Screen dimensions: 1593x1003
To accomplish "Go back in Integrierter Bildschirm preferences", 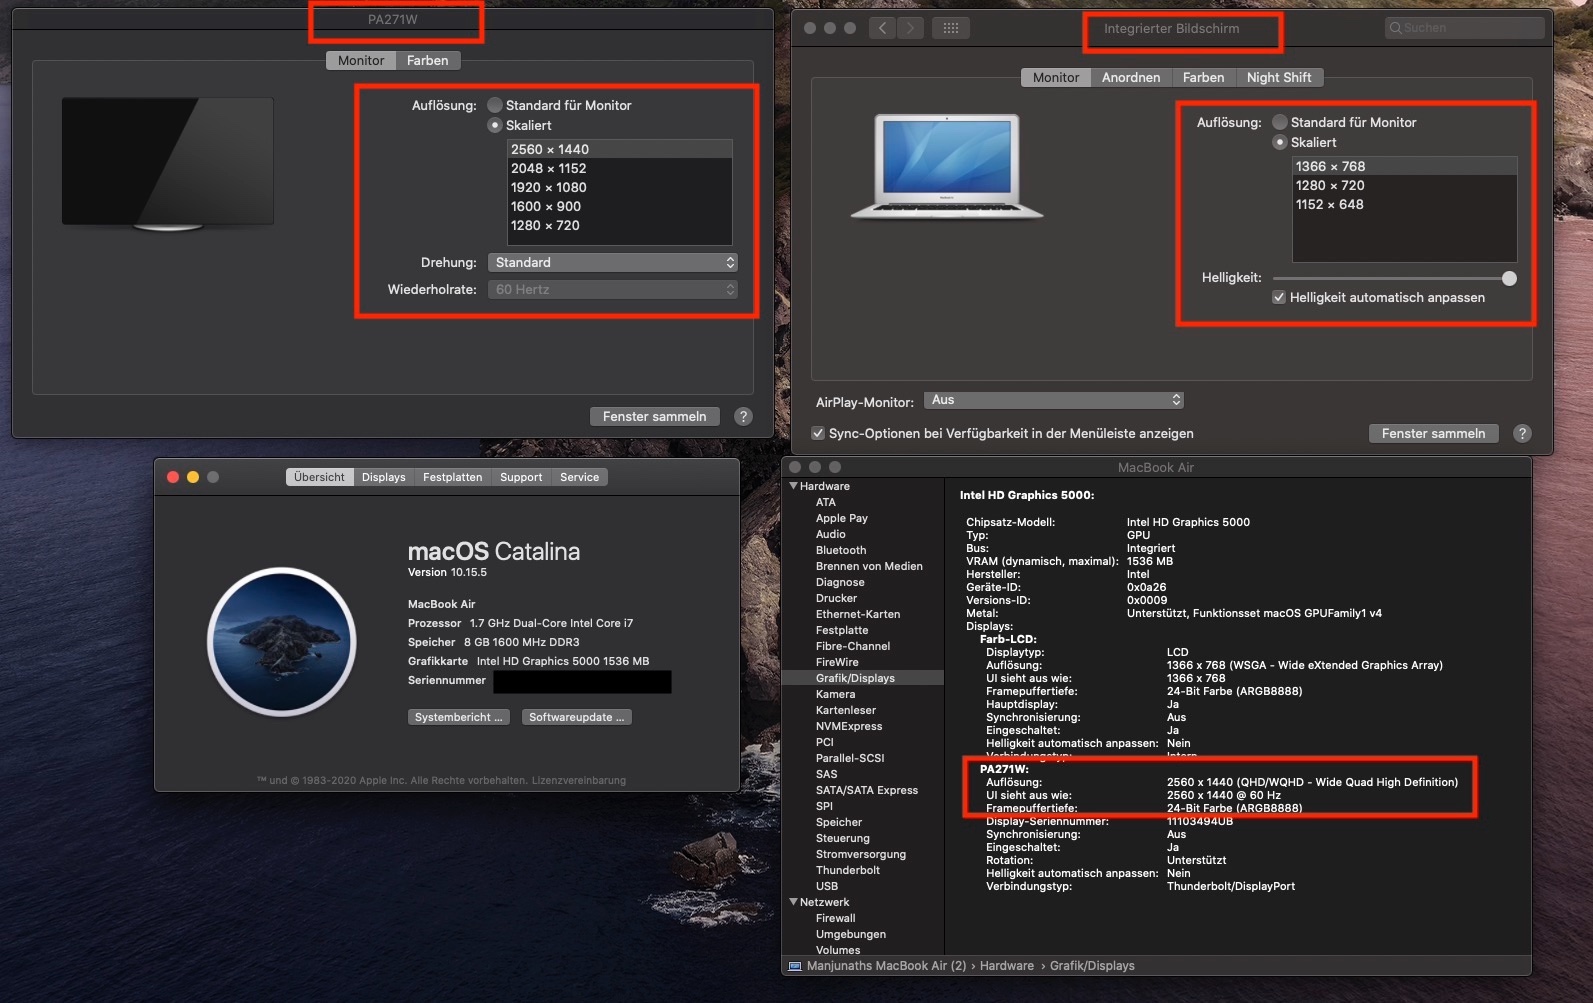I will tap(882, 28).
